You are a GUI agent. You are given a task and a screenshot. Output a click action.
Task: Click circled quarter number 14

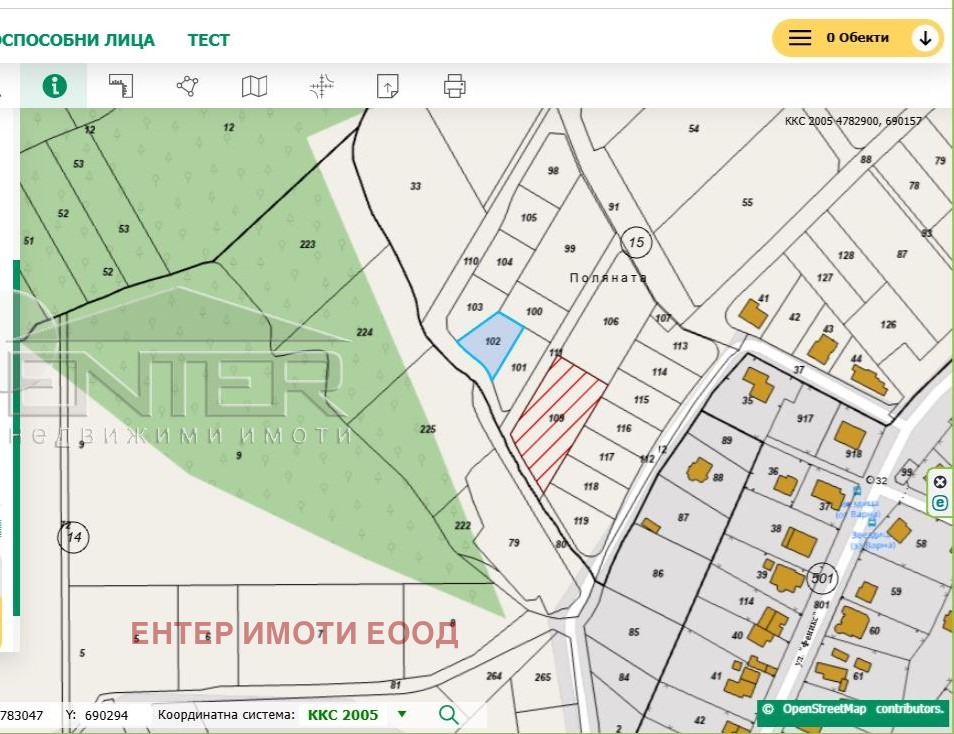(x=74, y=537)
